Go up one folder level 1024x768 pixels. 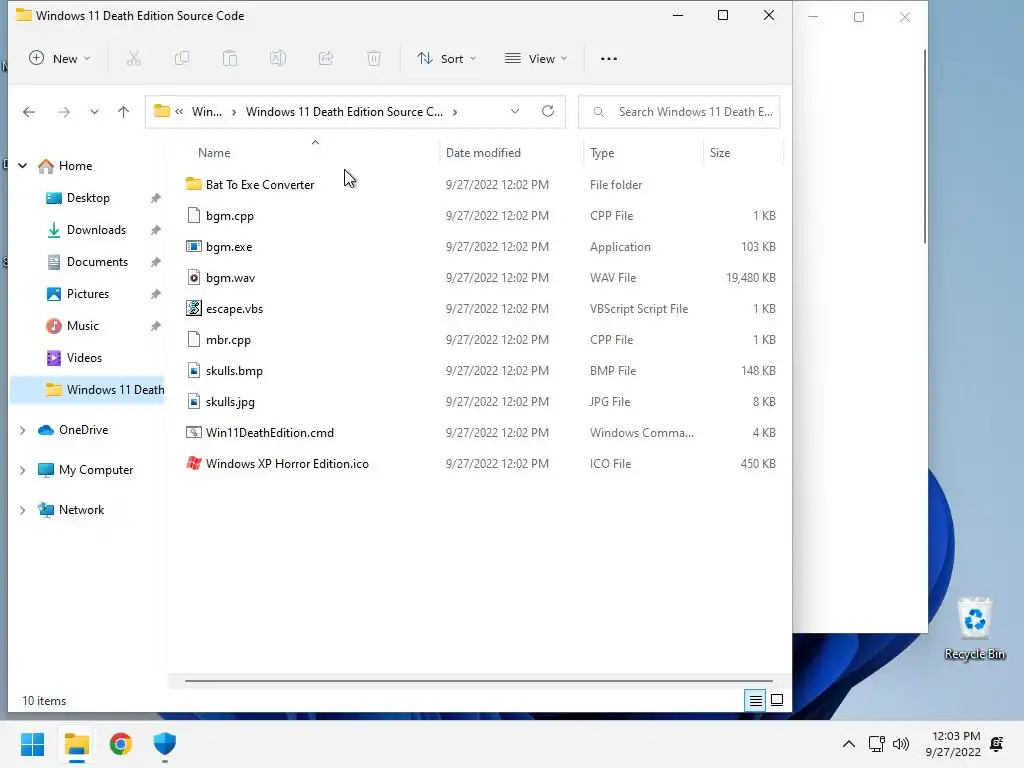pyautogui.click(x=123, y=112)
